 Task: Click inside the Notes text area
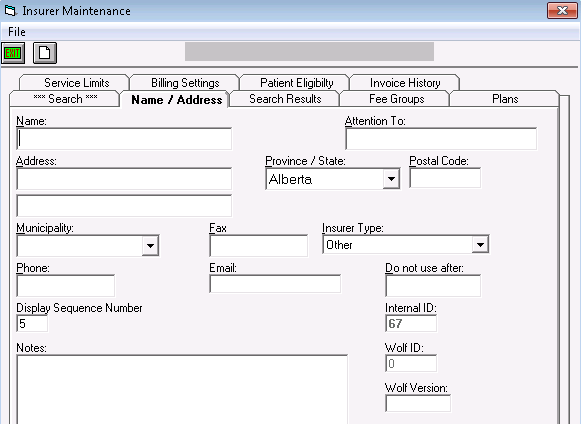[182, 389]
